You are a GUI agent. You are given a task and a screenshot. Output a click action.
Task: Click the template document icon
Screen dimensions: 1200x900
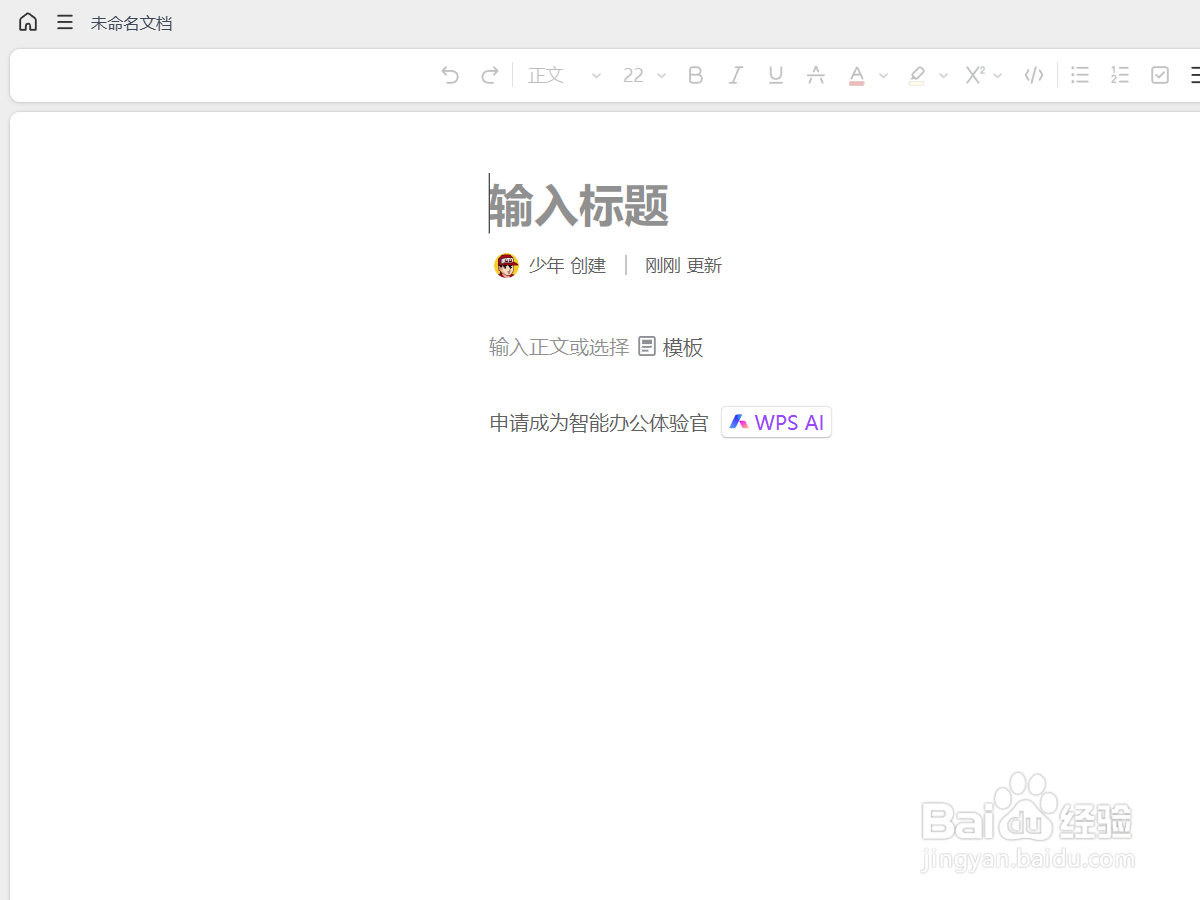coord(647,346)
